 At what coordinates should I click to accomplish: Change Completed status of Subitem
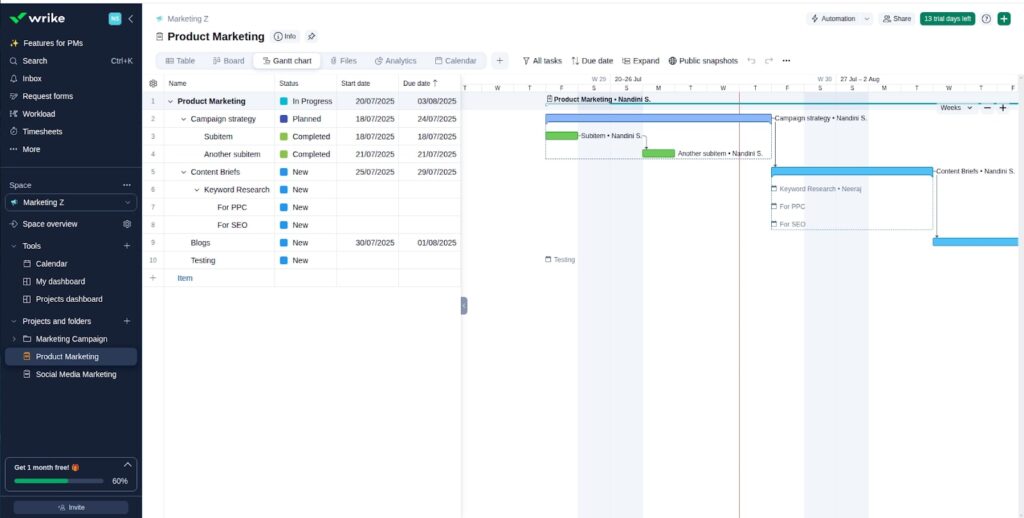pyautogui.click(x=305, y=137)
